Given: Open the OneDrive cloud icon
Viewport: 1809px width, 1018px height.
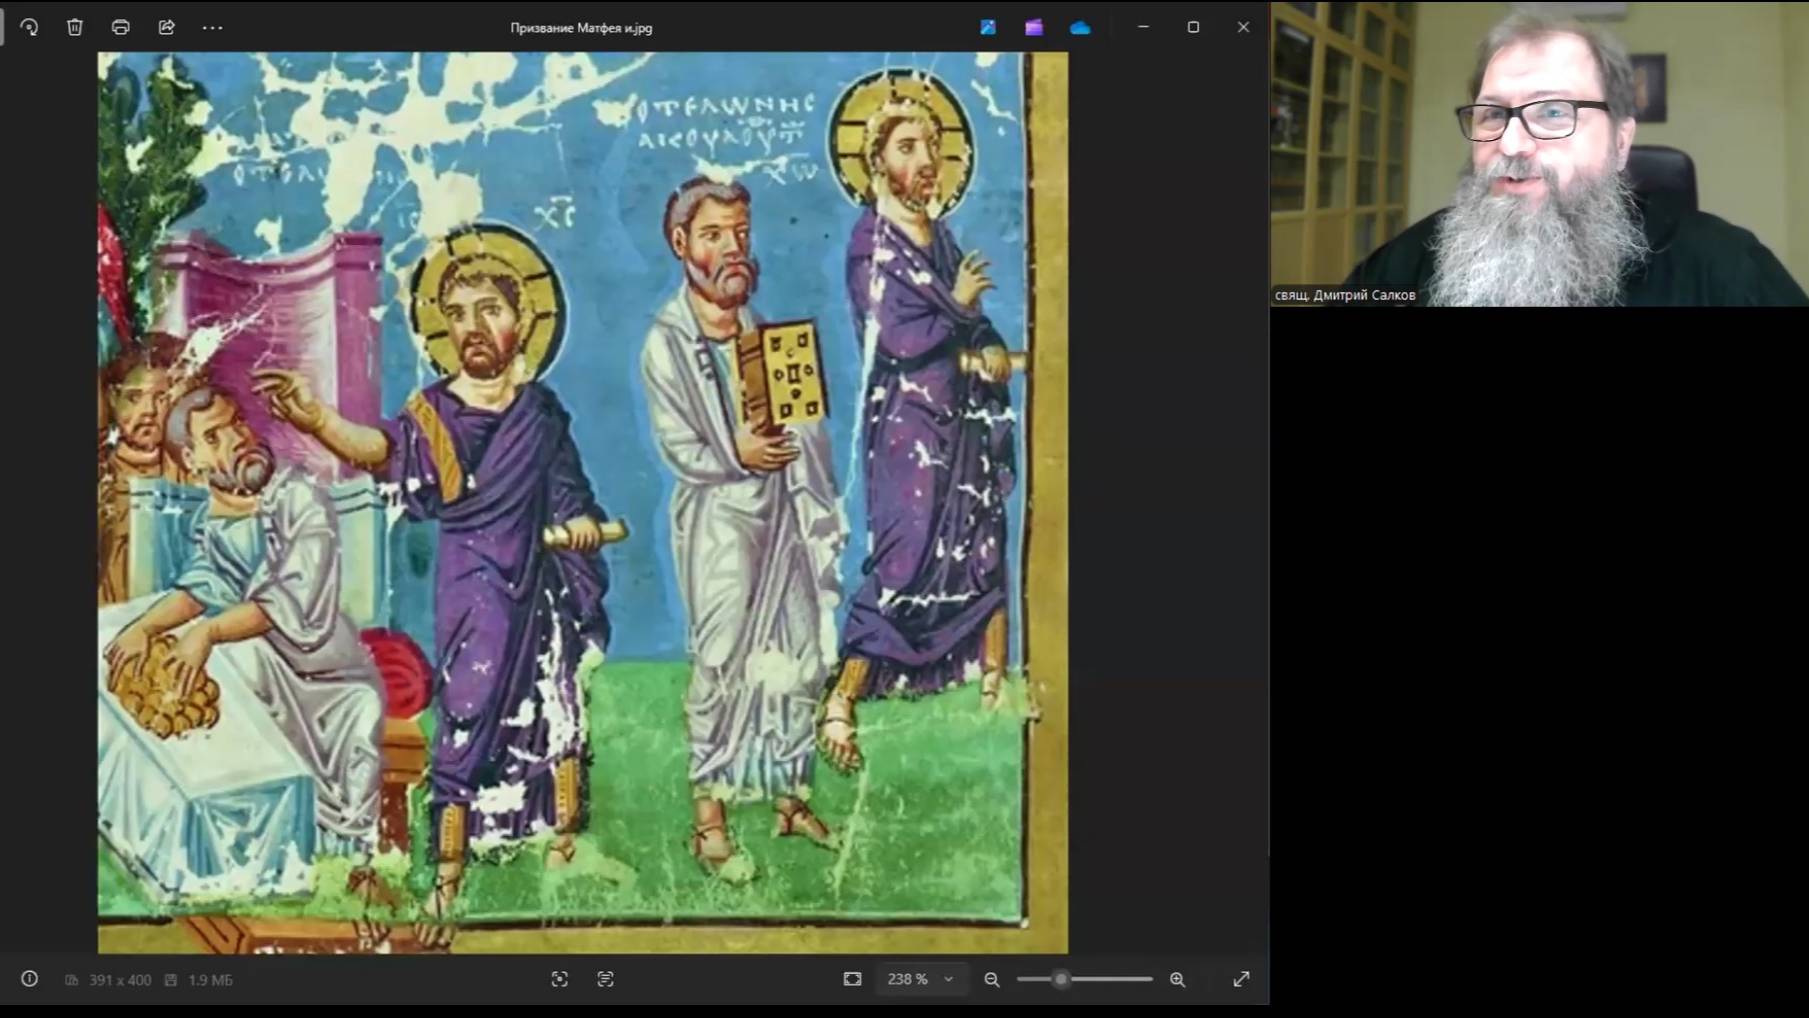Looking at the screenshot, I should tap(1080, 28).
